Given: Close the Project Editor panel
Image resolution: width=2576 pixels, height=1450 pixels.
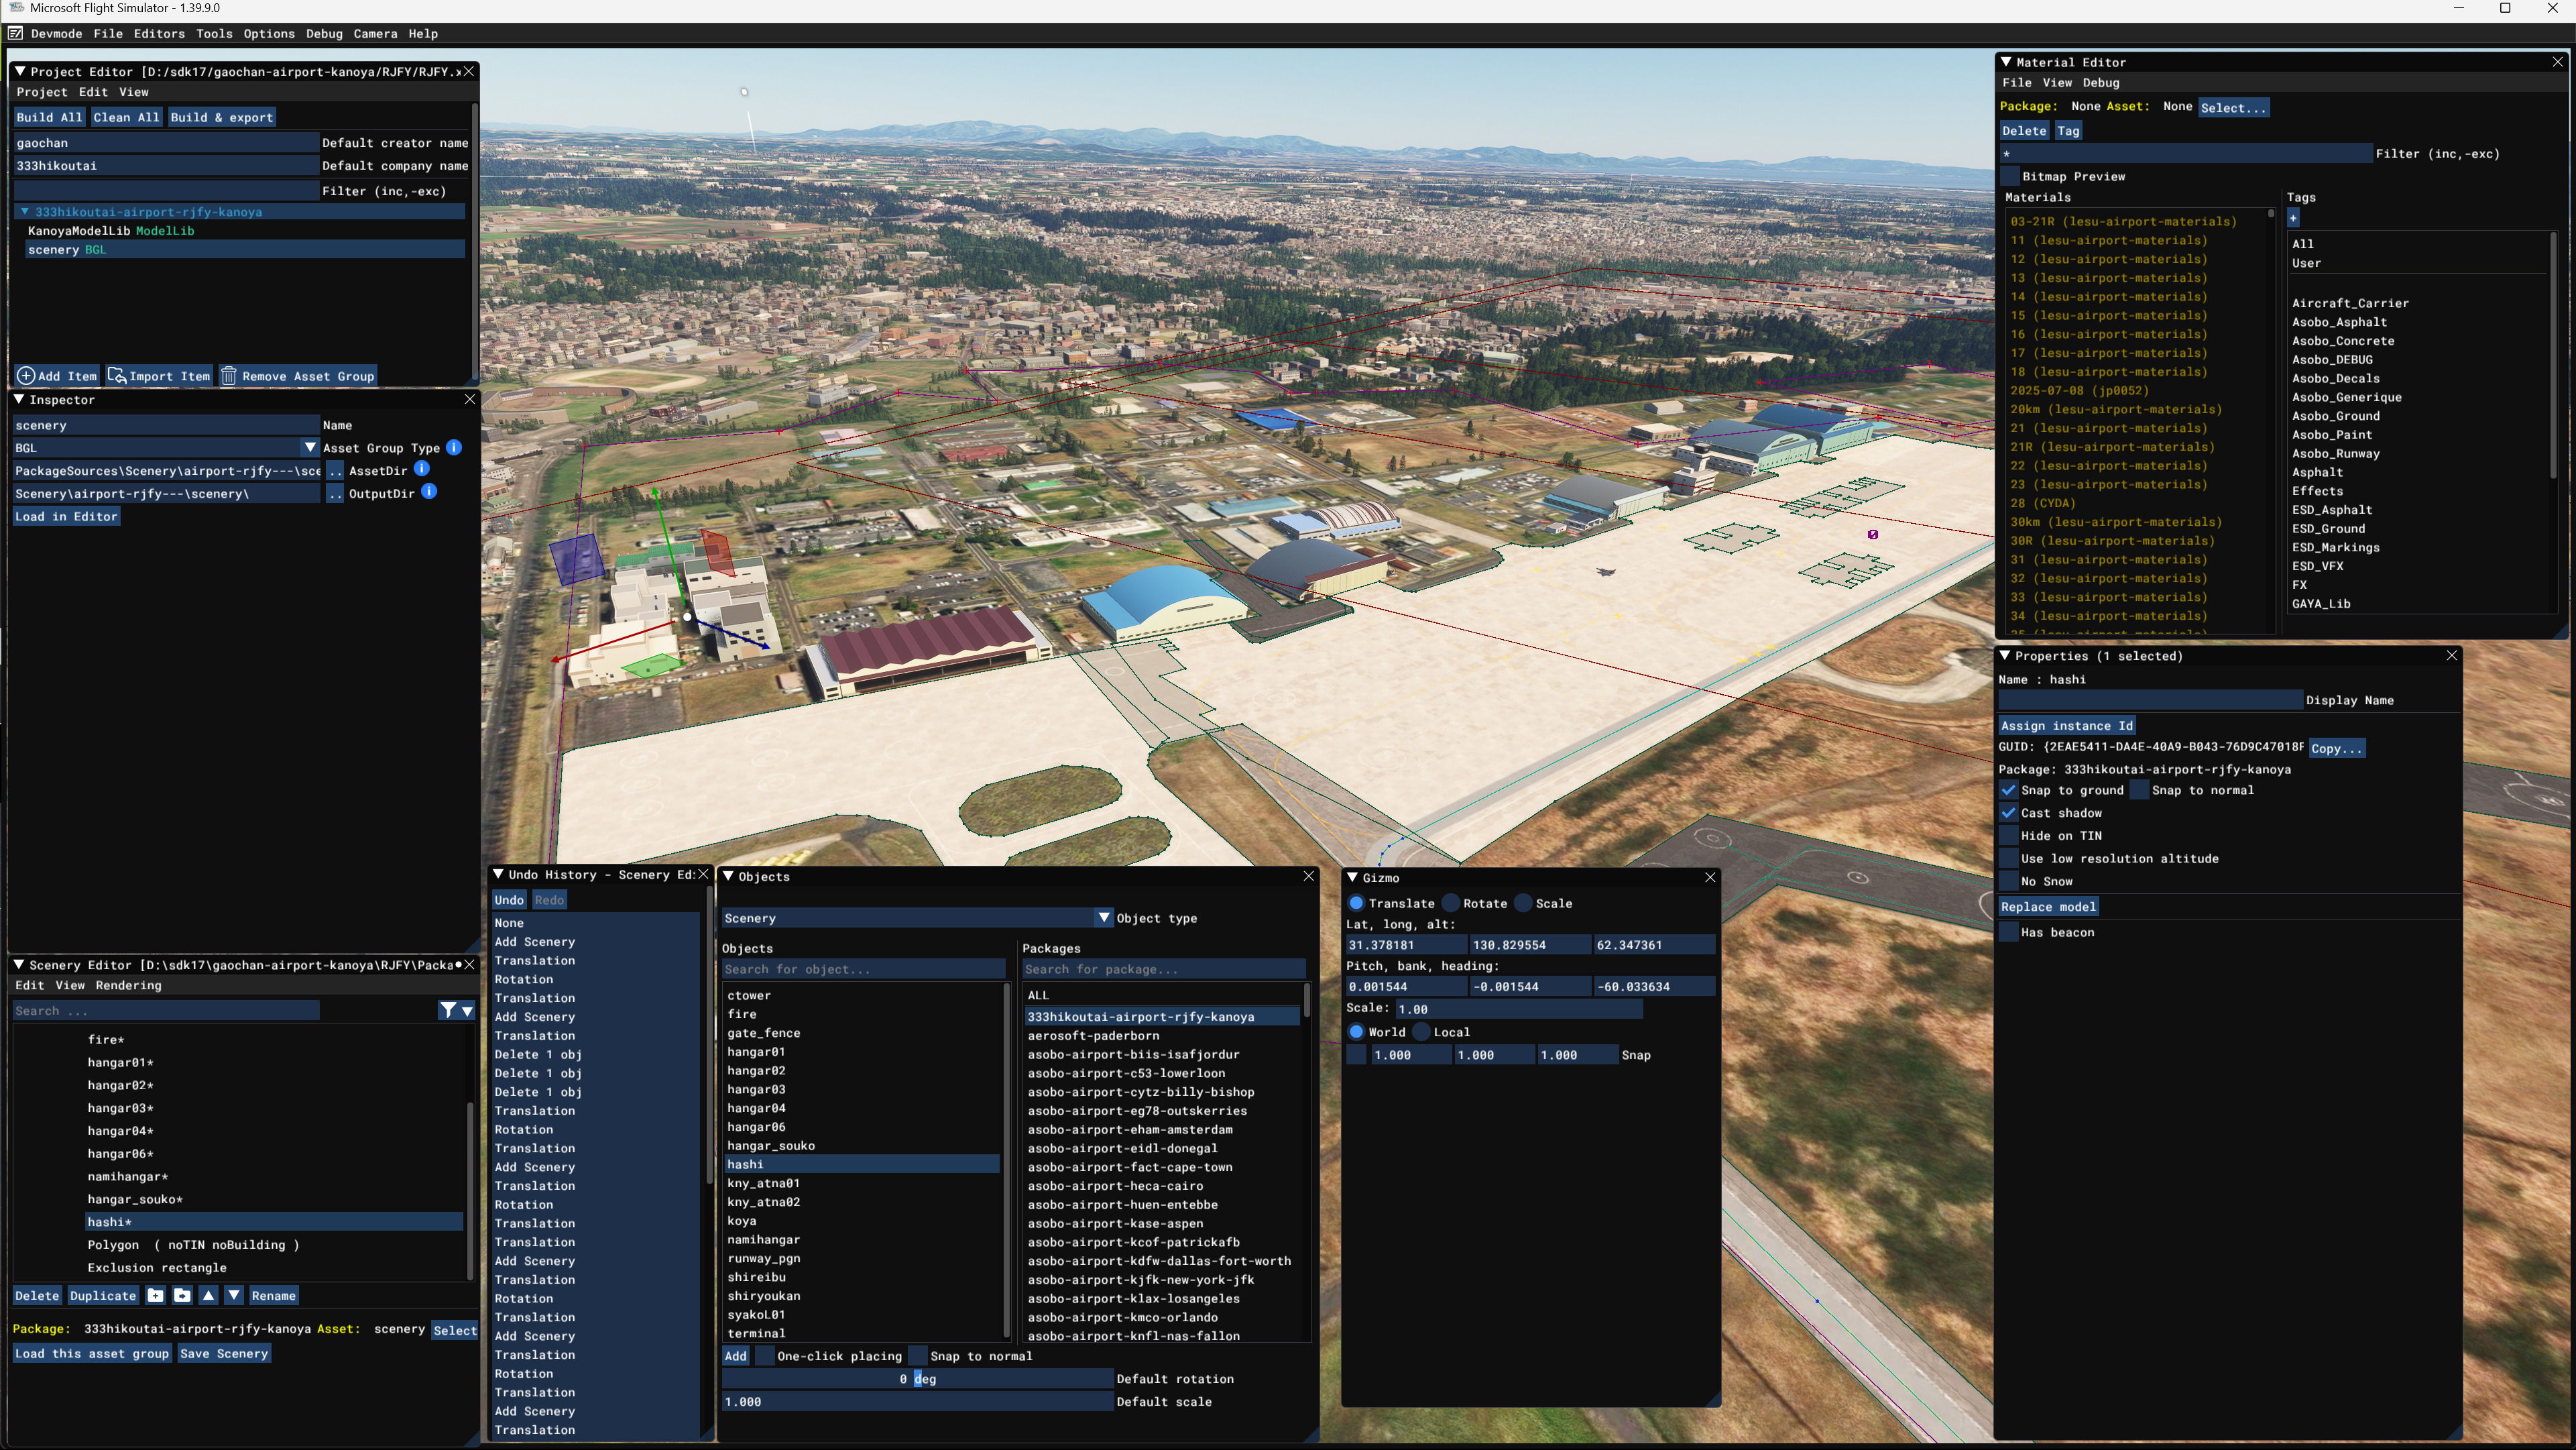Looking at the screenshot, I should [x=469, y=71].
